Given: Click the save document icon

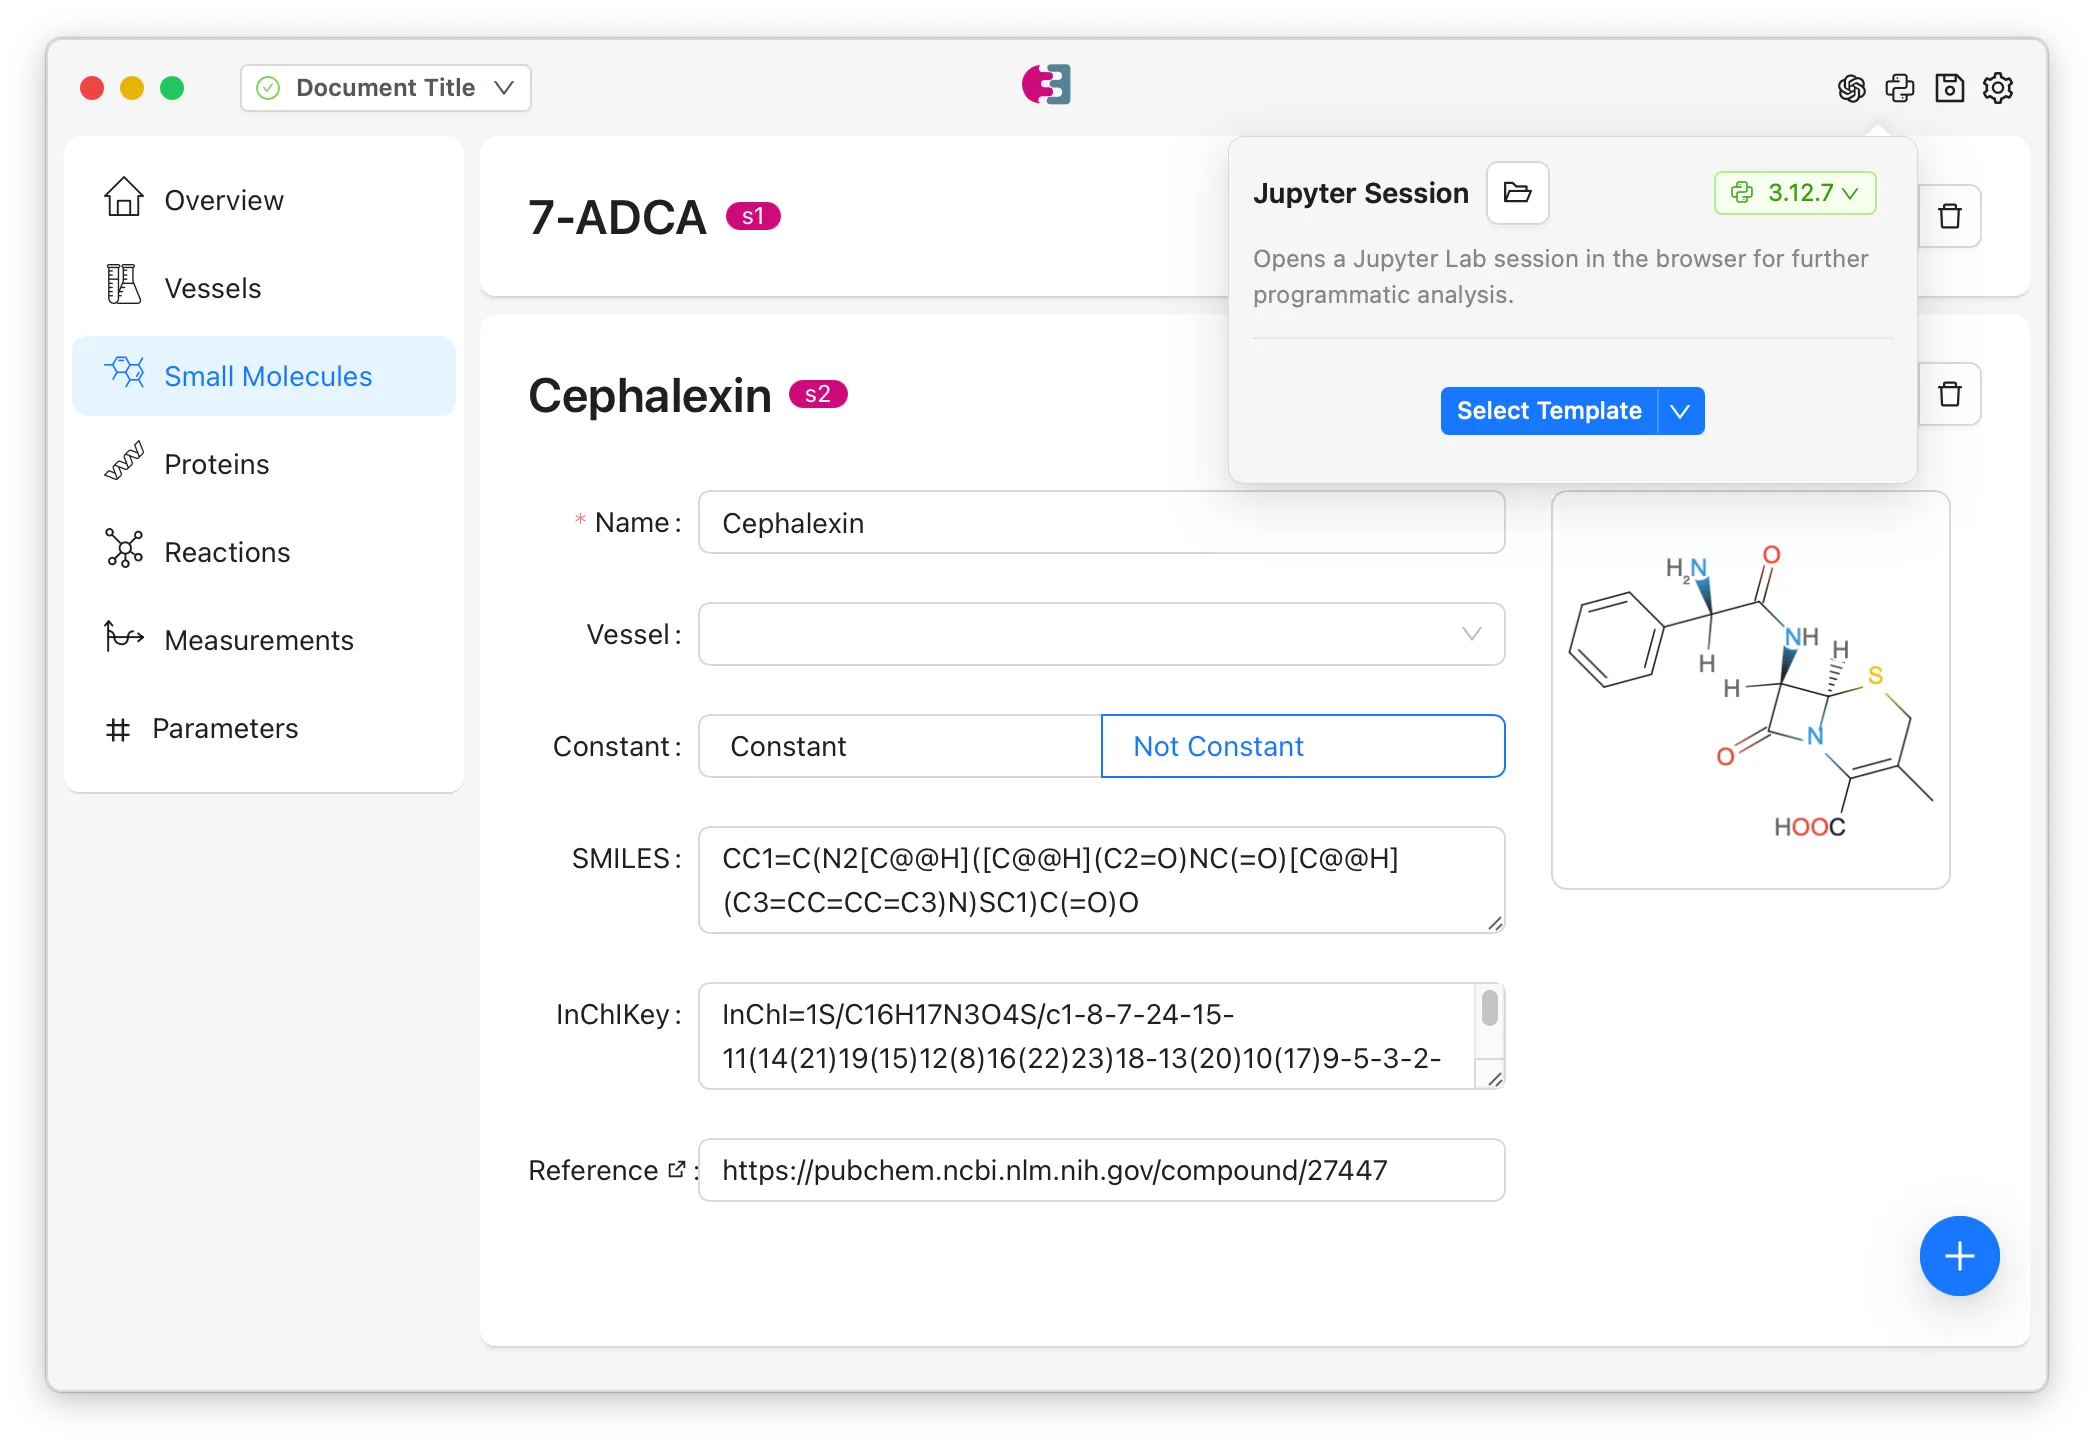Looking at the screenshot, I should [x=1949, y=88].
